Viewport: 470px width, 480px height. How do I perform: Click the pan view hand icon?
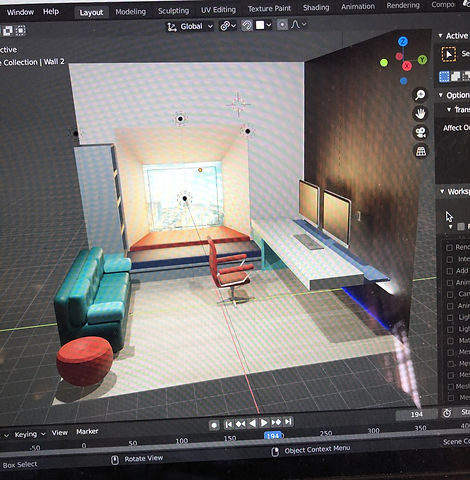(x=420, y=114)
